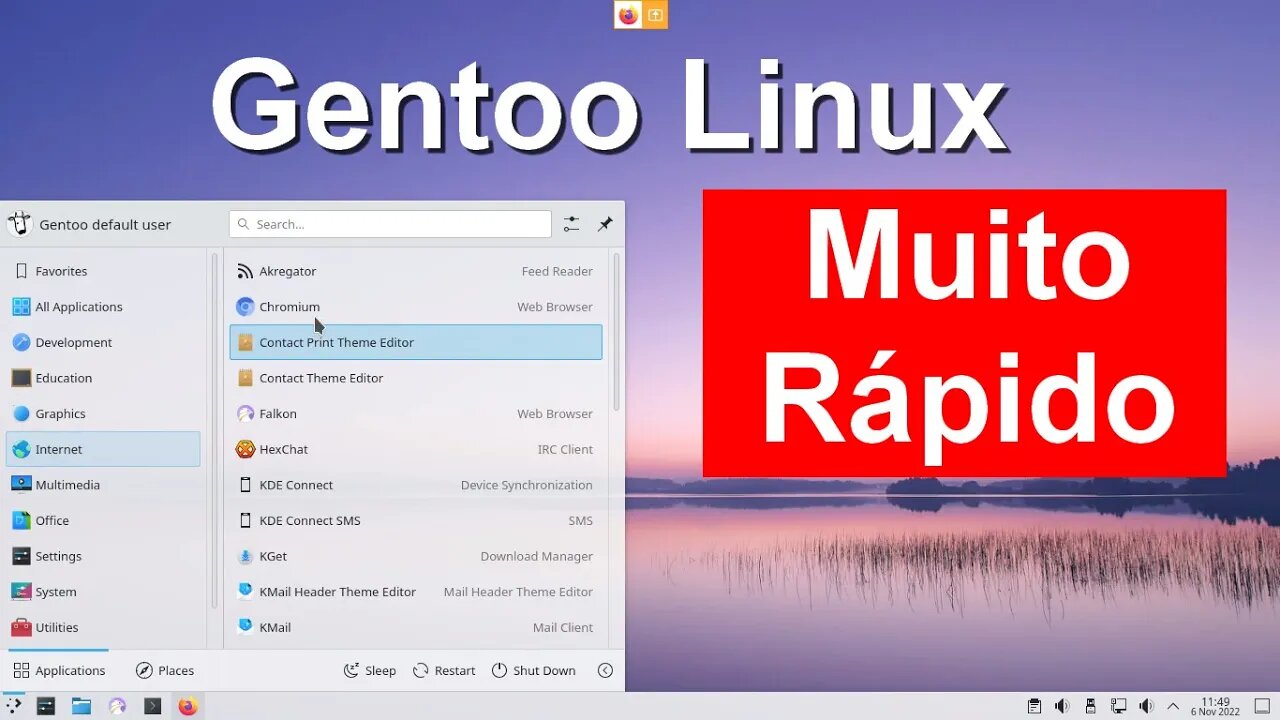Open Contact Print Theme Editor

tap(416, 342)
